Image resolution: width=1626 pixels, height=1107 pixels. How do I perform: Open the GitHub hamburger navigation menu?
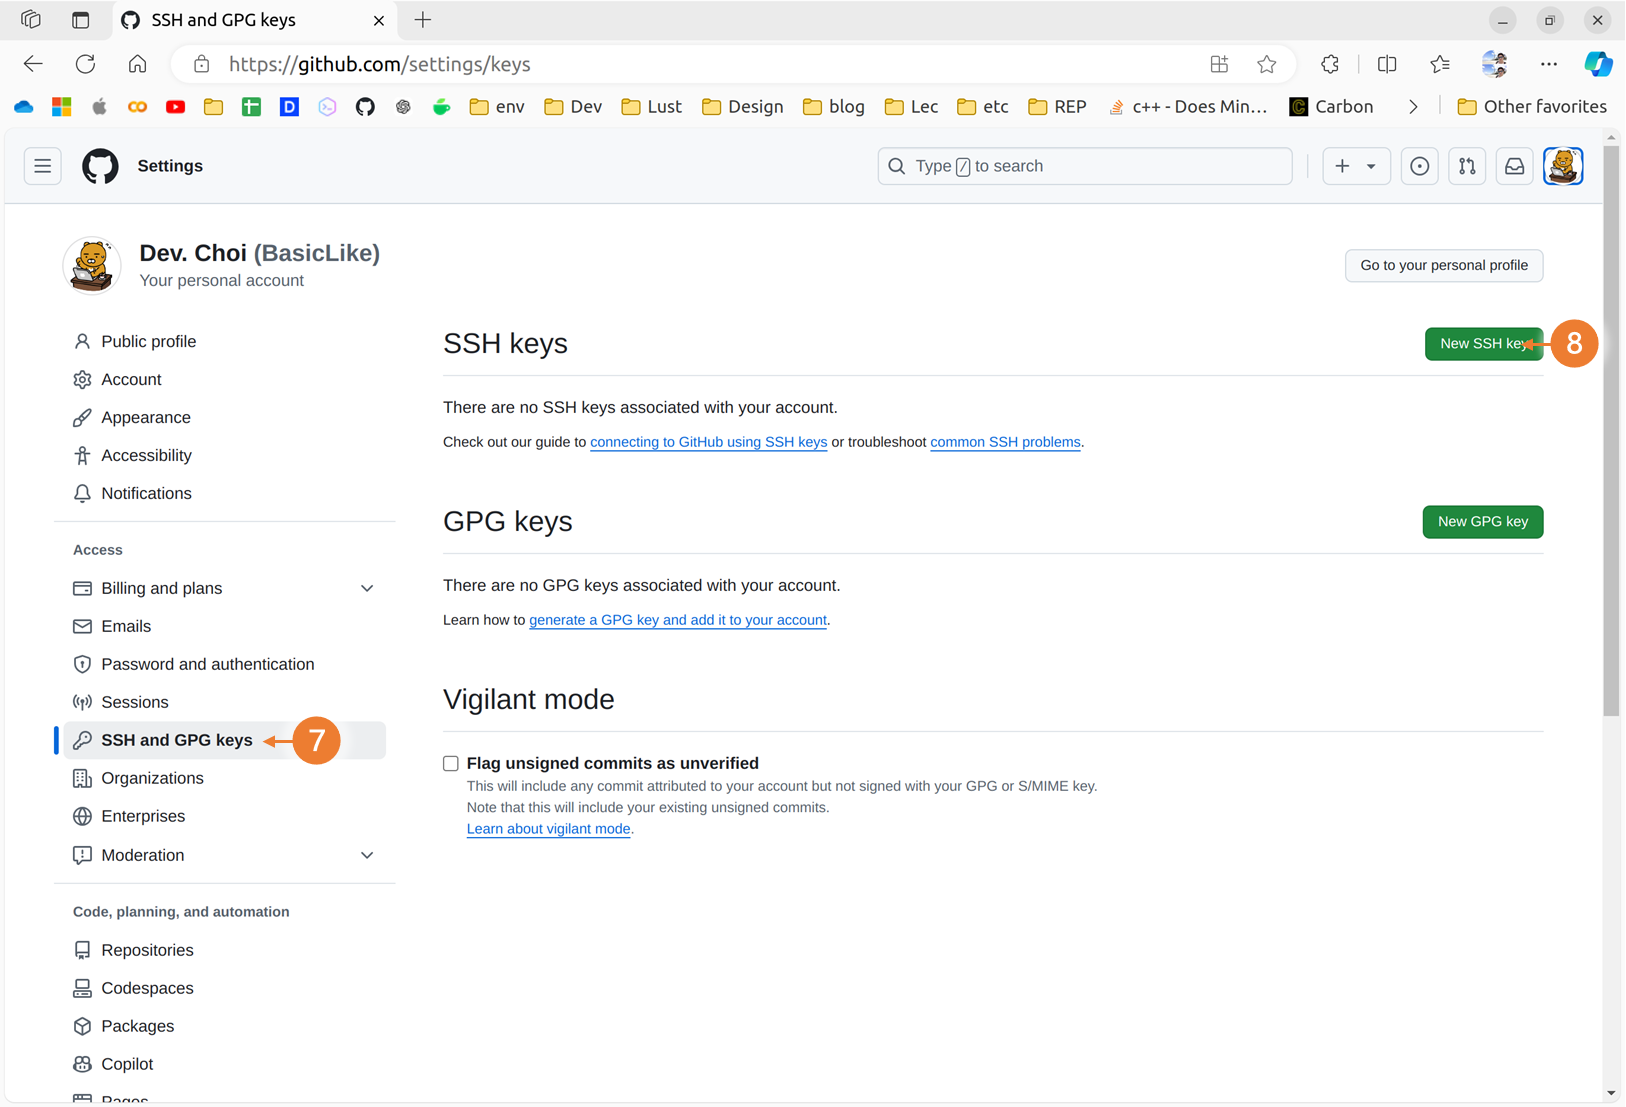pyautogui.click(x=43, y=166)
